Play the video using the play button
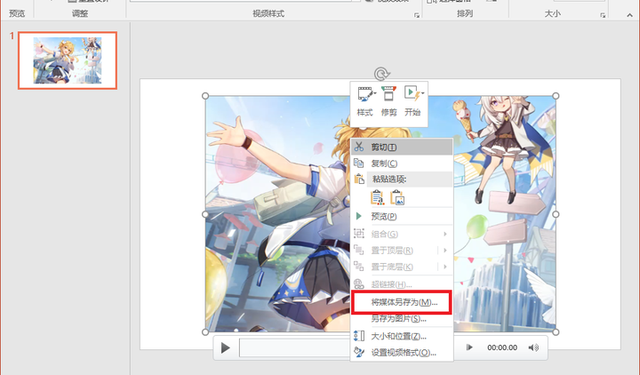640x375 pixels. [225, 348]
